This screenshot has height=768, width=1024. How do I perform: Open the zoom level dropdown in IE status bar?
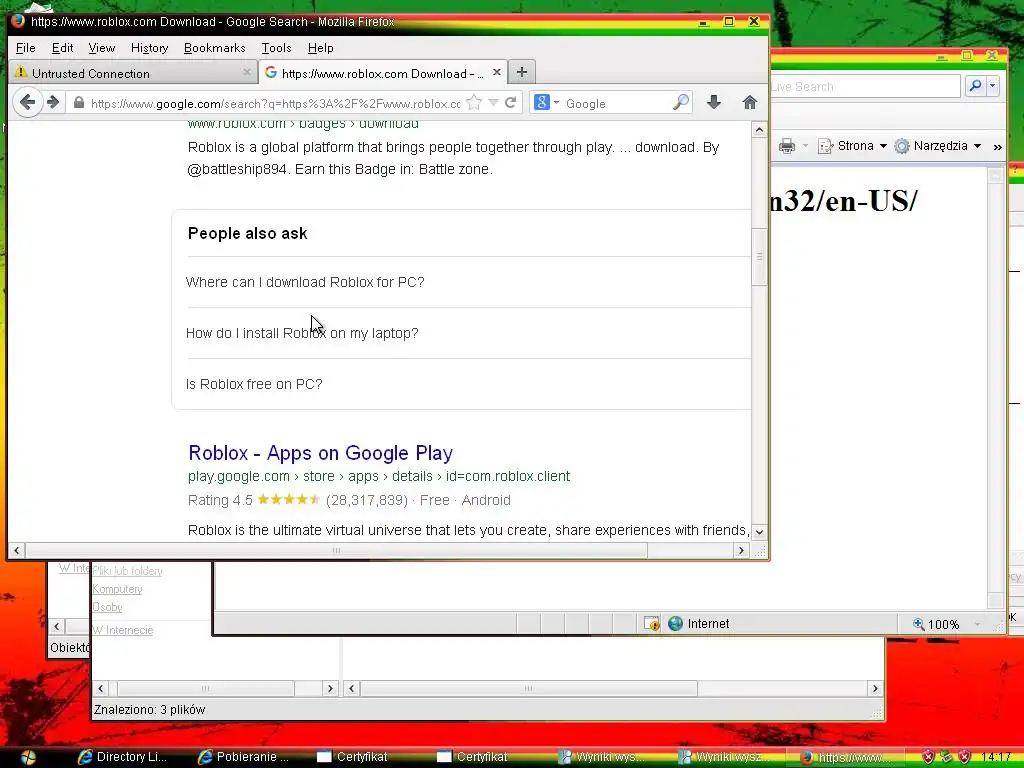[977, 624]
